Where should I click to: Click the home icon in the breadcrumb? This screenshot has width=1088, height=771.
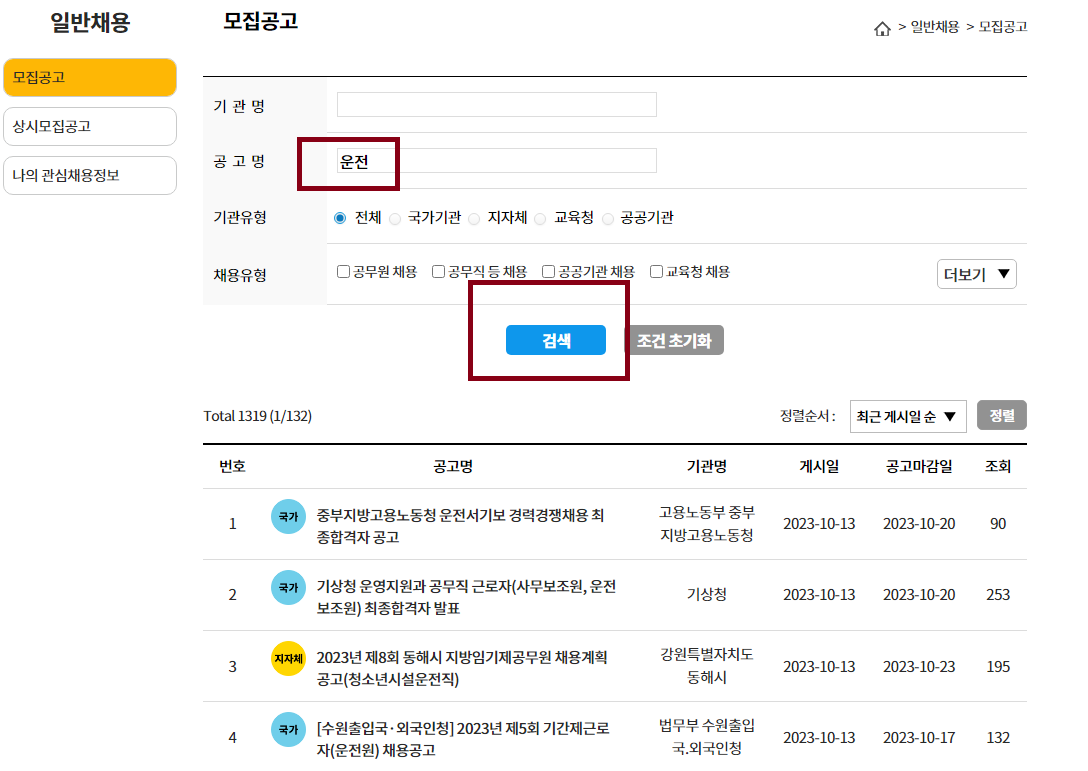[x=883, y=28]
